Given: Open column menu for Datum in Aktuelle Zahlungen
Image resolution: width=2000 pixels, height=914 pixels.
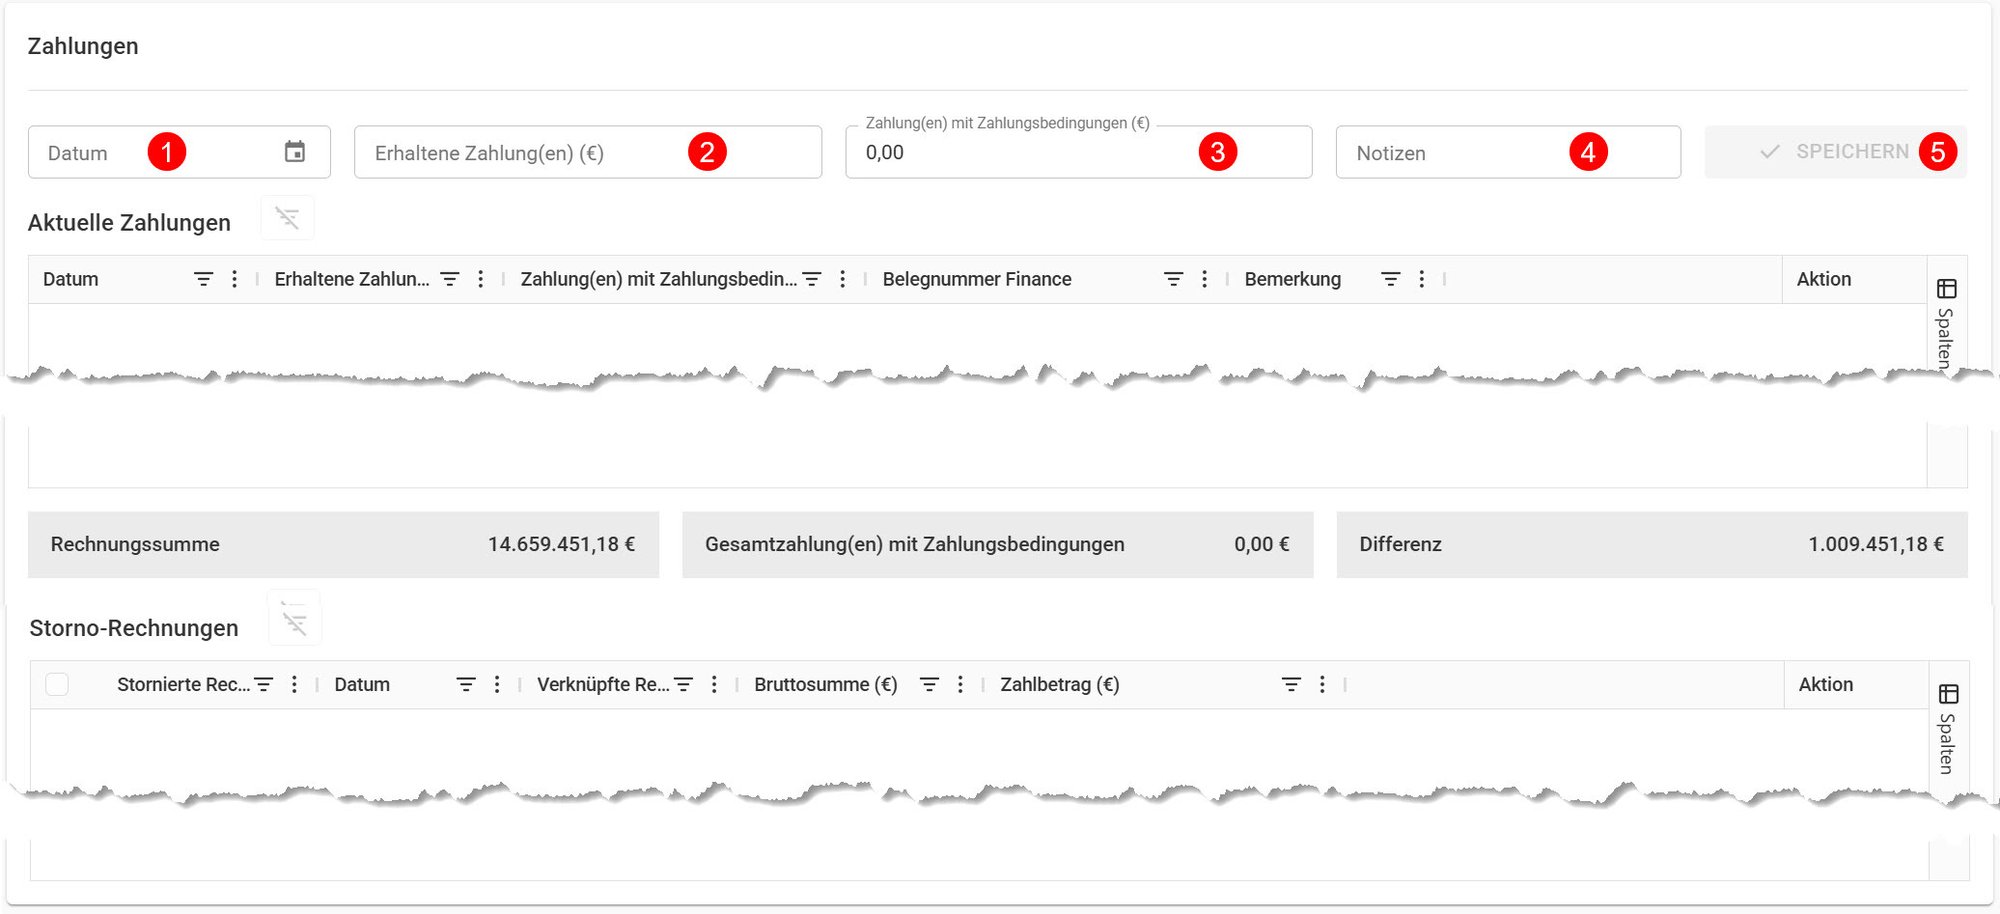Looking at the screenshot, I should tap(234, 279).
